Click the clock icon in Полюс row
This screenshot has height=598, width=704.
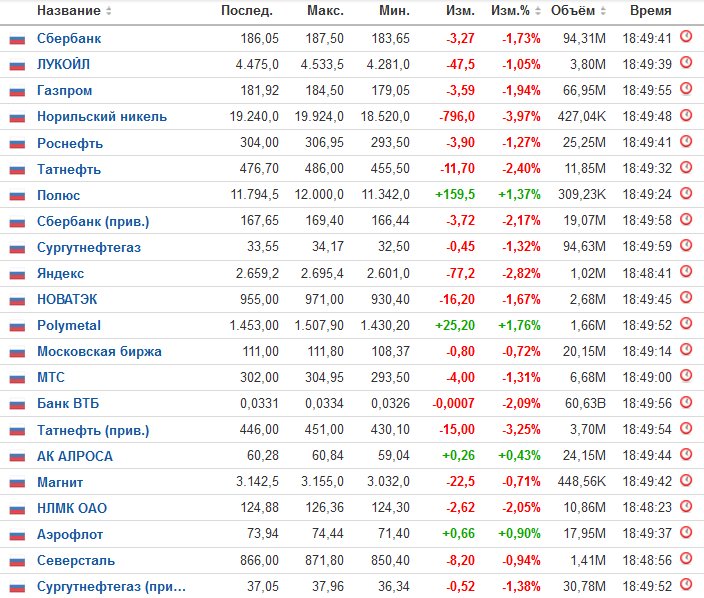click(x=686, y=193)
